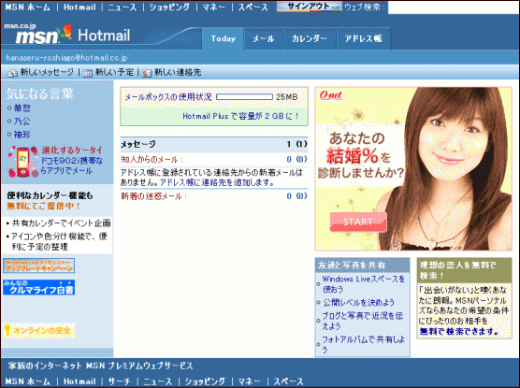This screenshot has width=520, height=388.
Task: Click 公開レベルを決めよう link
Action: pyautogui.click(x=359, y=303)
